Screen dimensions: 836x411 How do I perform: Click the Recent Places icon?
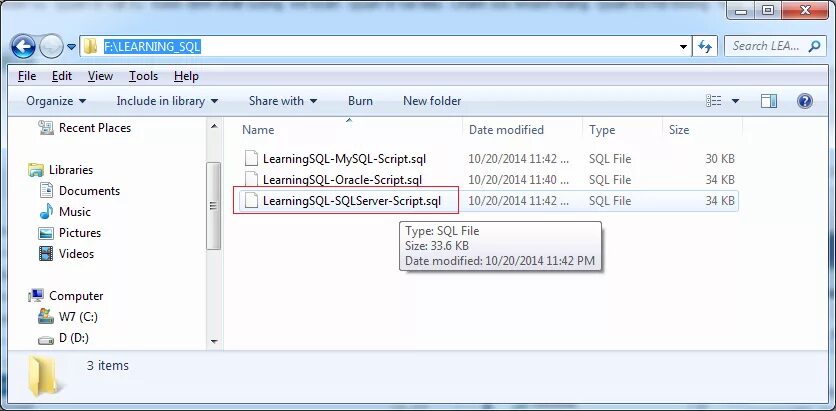tap(46, 128)
